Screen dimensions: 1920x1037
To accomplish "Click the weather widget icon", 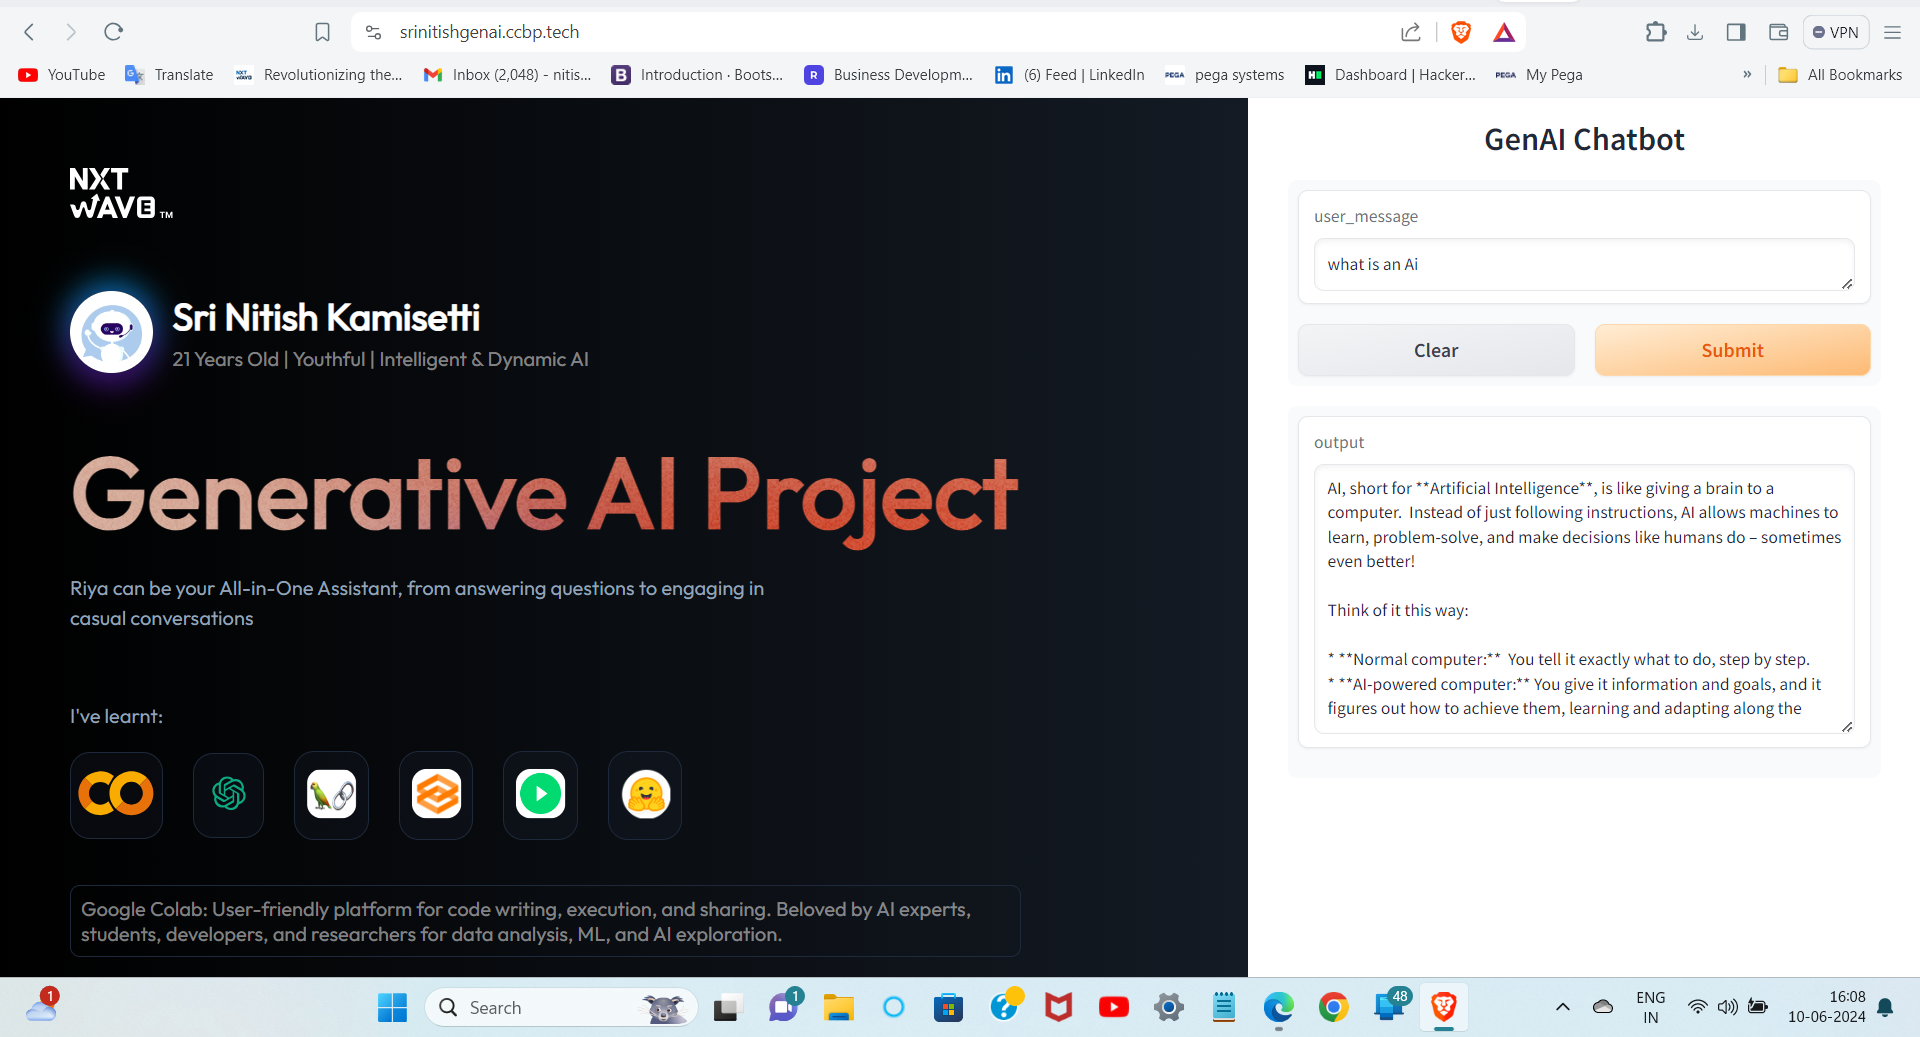I will click(41, 1007).
